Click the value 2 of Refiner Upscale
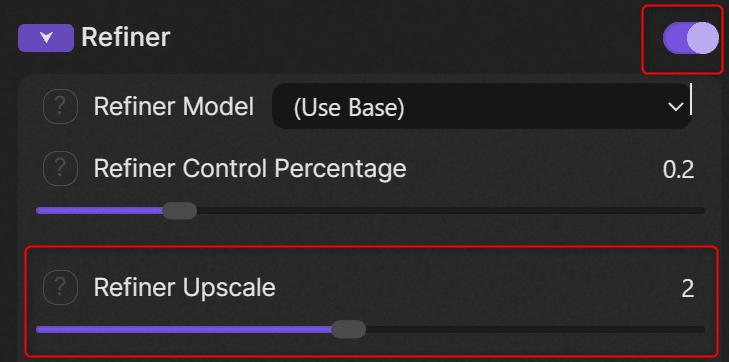The image size is (729, 362). tap(688, 289)
